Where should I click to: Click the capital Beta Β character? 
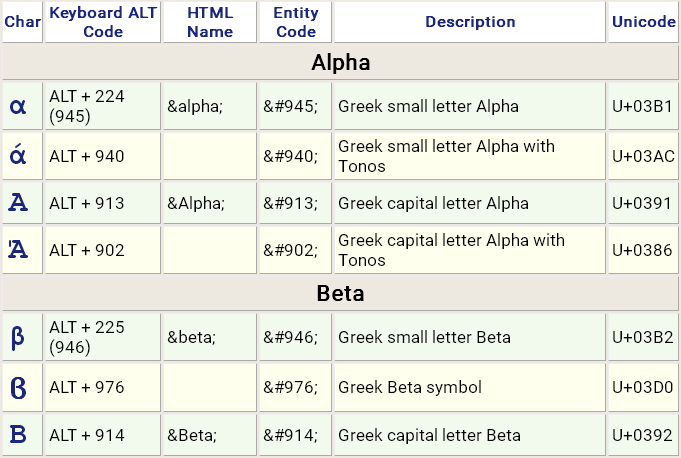coord(18,435)
